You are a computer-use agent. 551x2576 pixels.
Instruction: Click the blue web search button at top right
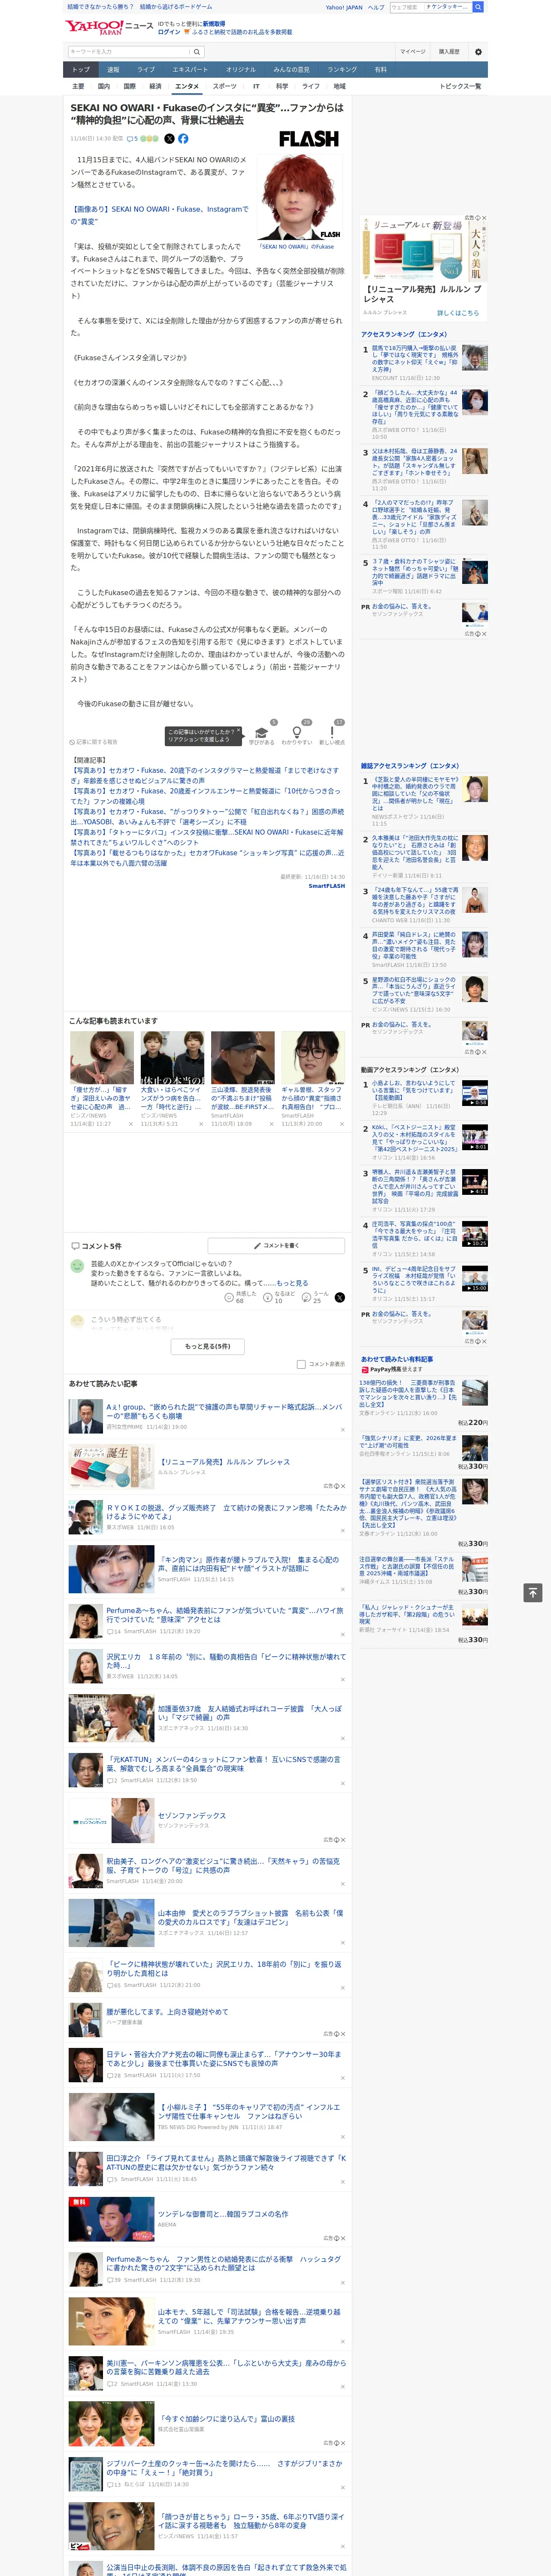tap(478, 7)
